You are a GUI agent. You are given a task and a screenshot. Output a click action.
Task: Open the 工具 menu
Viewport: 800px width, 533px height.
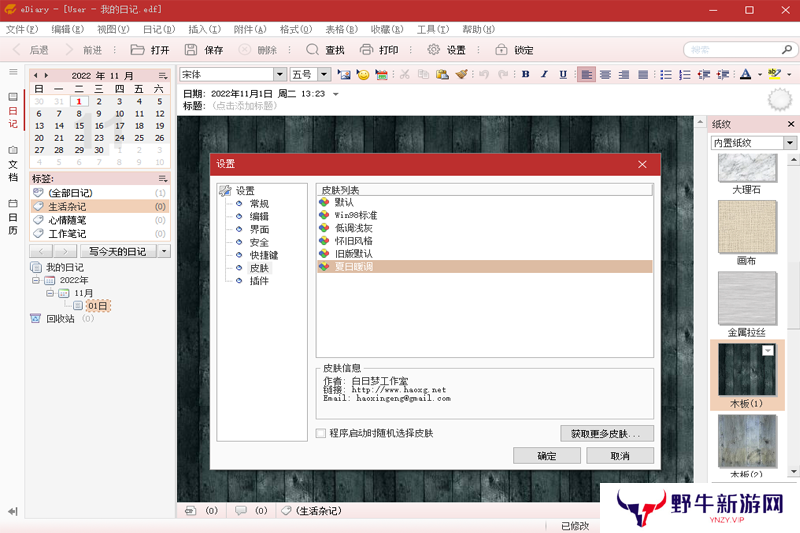(x=433, y=30)
